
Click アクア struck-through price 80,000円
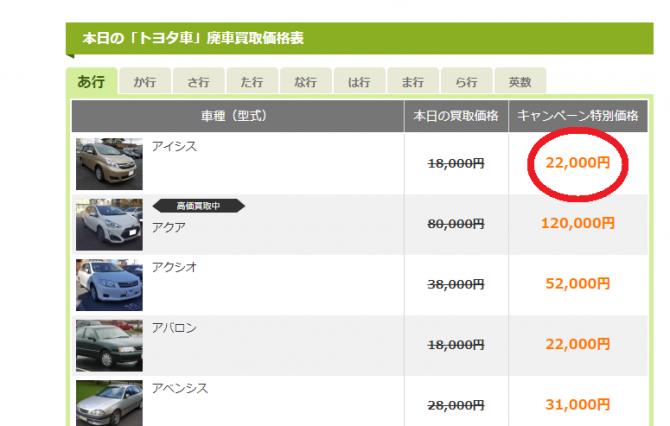coord(456,224)
